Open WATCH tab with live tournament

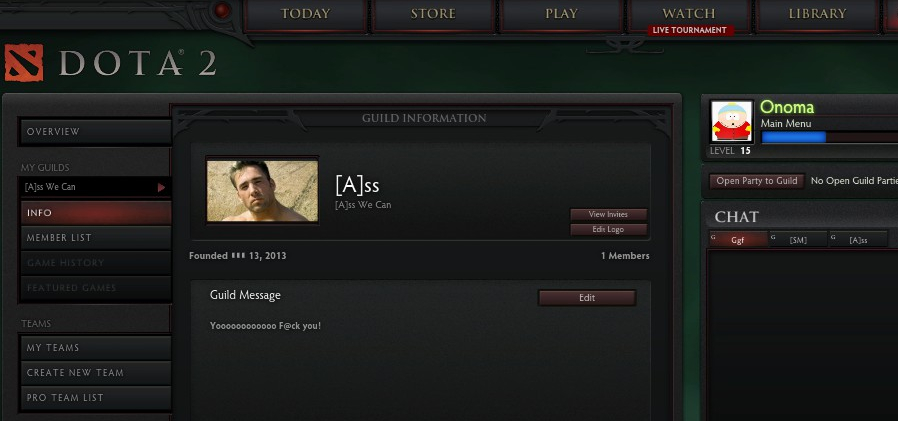pos(689,15)
